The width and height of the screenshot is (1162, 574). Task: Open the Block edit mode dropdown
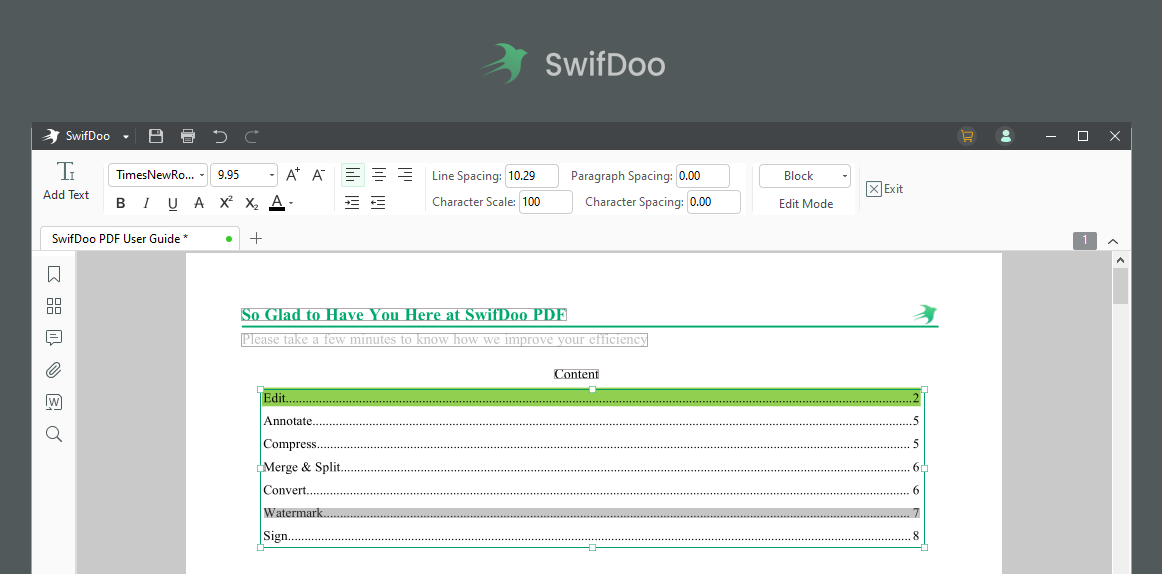[x=805, y=176]
